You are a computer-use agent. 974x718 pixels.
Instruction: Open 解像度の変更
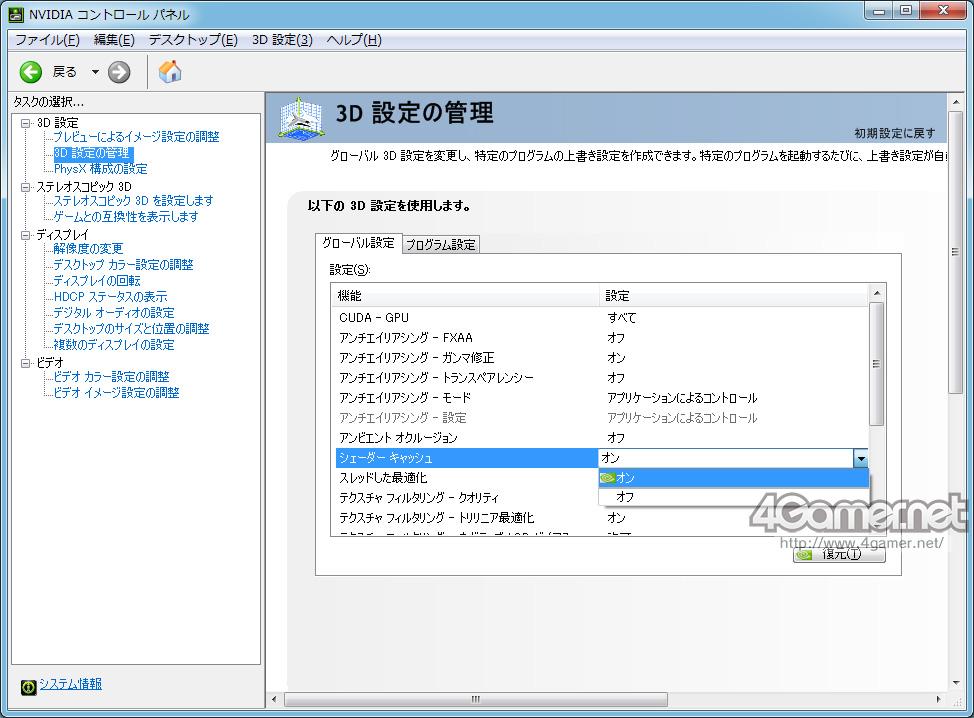click(x=88, y=248)
